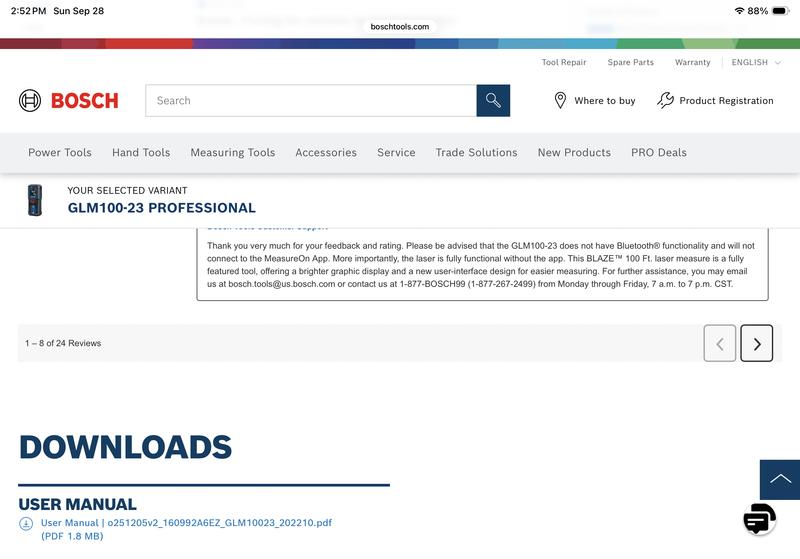800x559 pixels.
Task: Expand the ENGLISH language dropdown
Action: 756,62
